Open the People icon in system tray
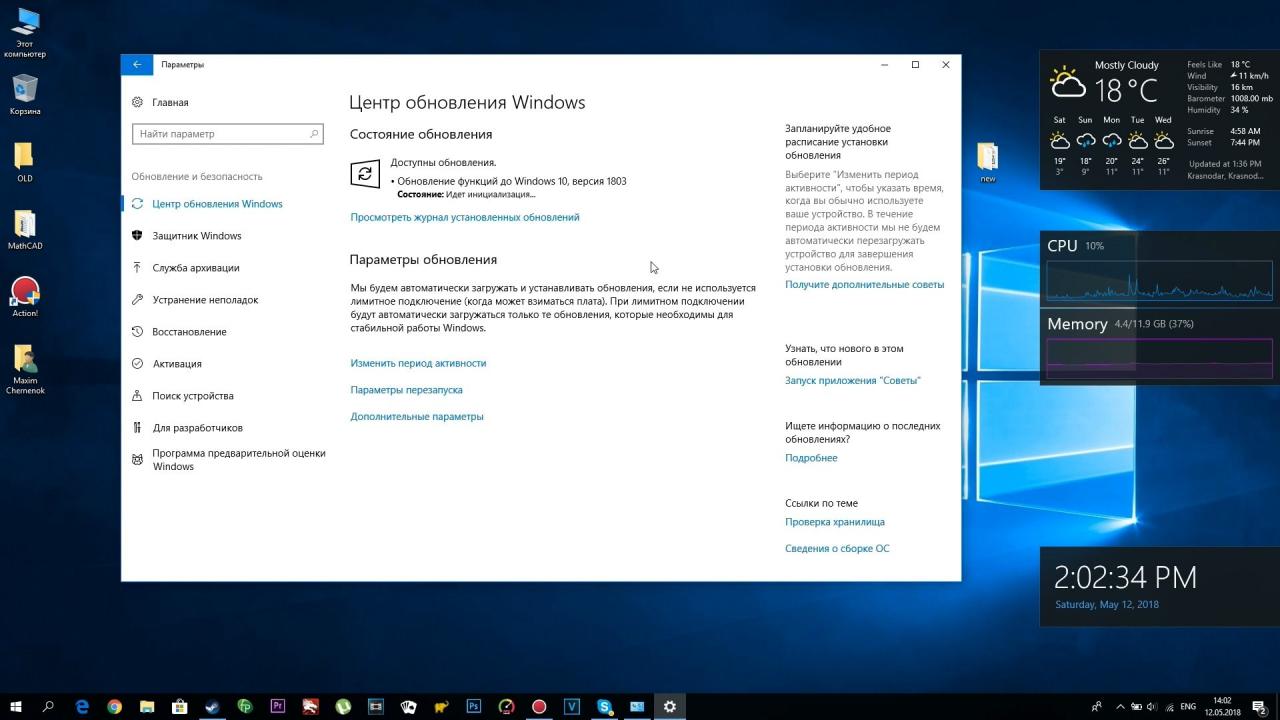Viewport: 1280px width, 720px height. 1097,706
